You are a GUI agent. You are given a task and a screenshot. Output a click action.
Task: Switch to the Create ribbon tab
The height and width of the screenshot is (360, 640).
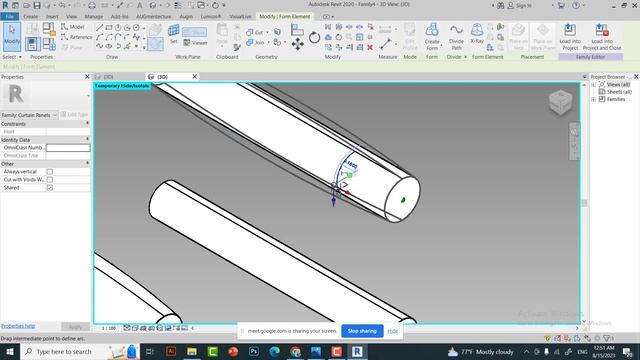[31, 16]
